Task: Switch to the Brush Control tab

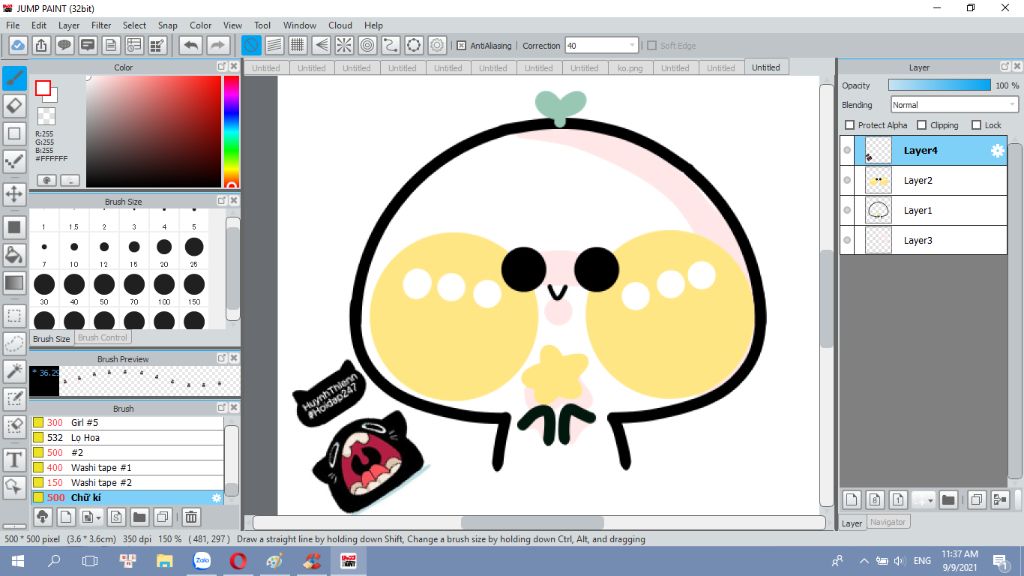Action: [x=103, y=338]
